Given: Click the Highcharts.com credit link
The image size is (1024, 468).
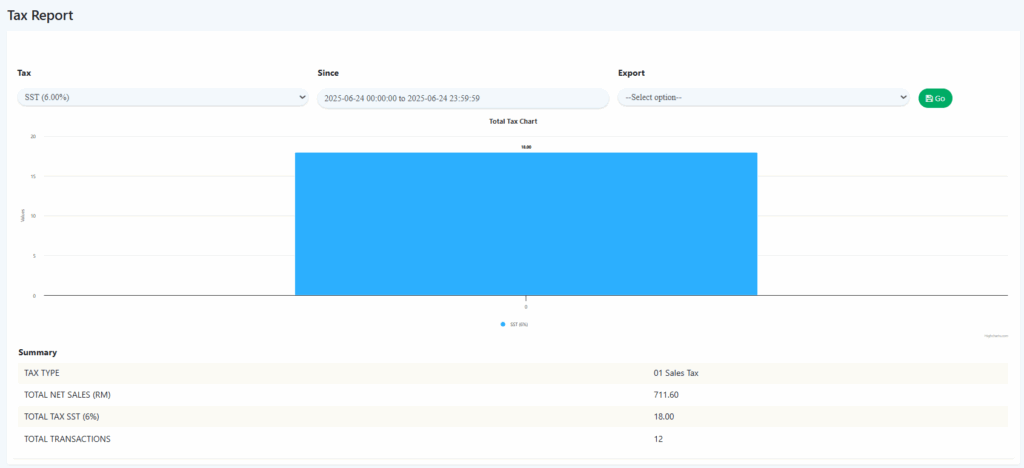Looking at the screenshot, I should [x=996, y=336].
